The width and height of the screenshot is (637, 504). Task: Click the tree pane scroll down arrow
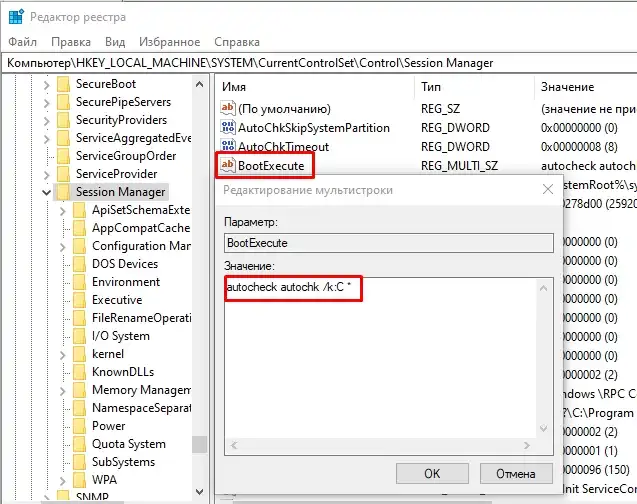coord(199,491)
